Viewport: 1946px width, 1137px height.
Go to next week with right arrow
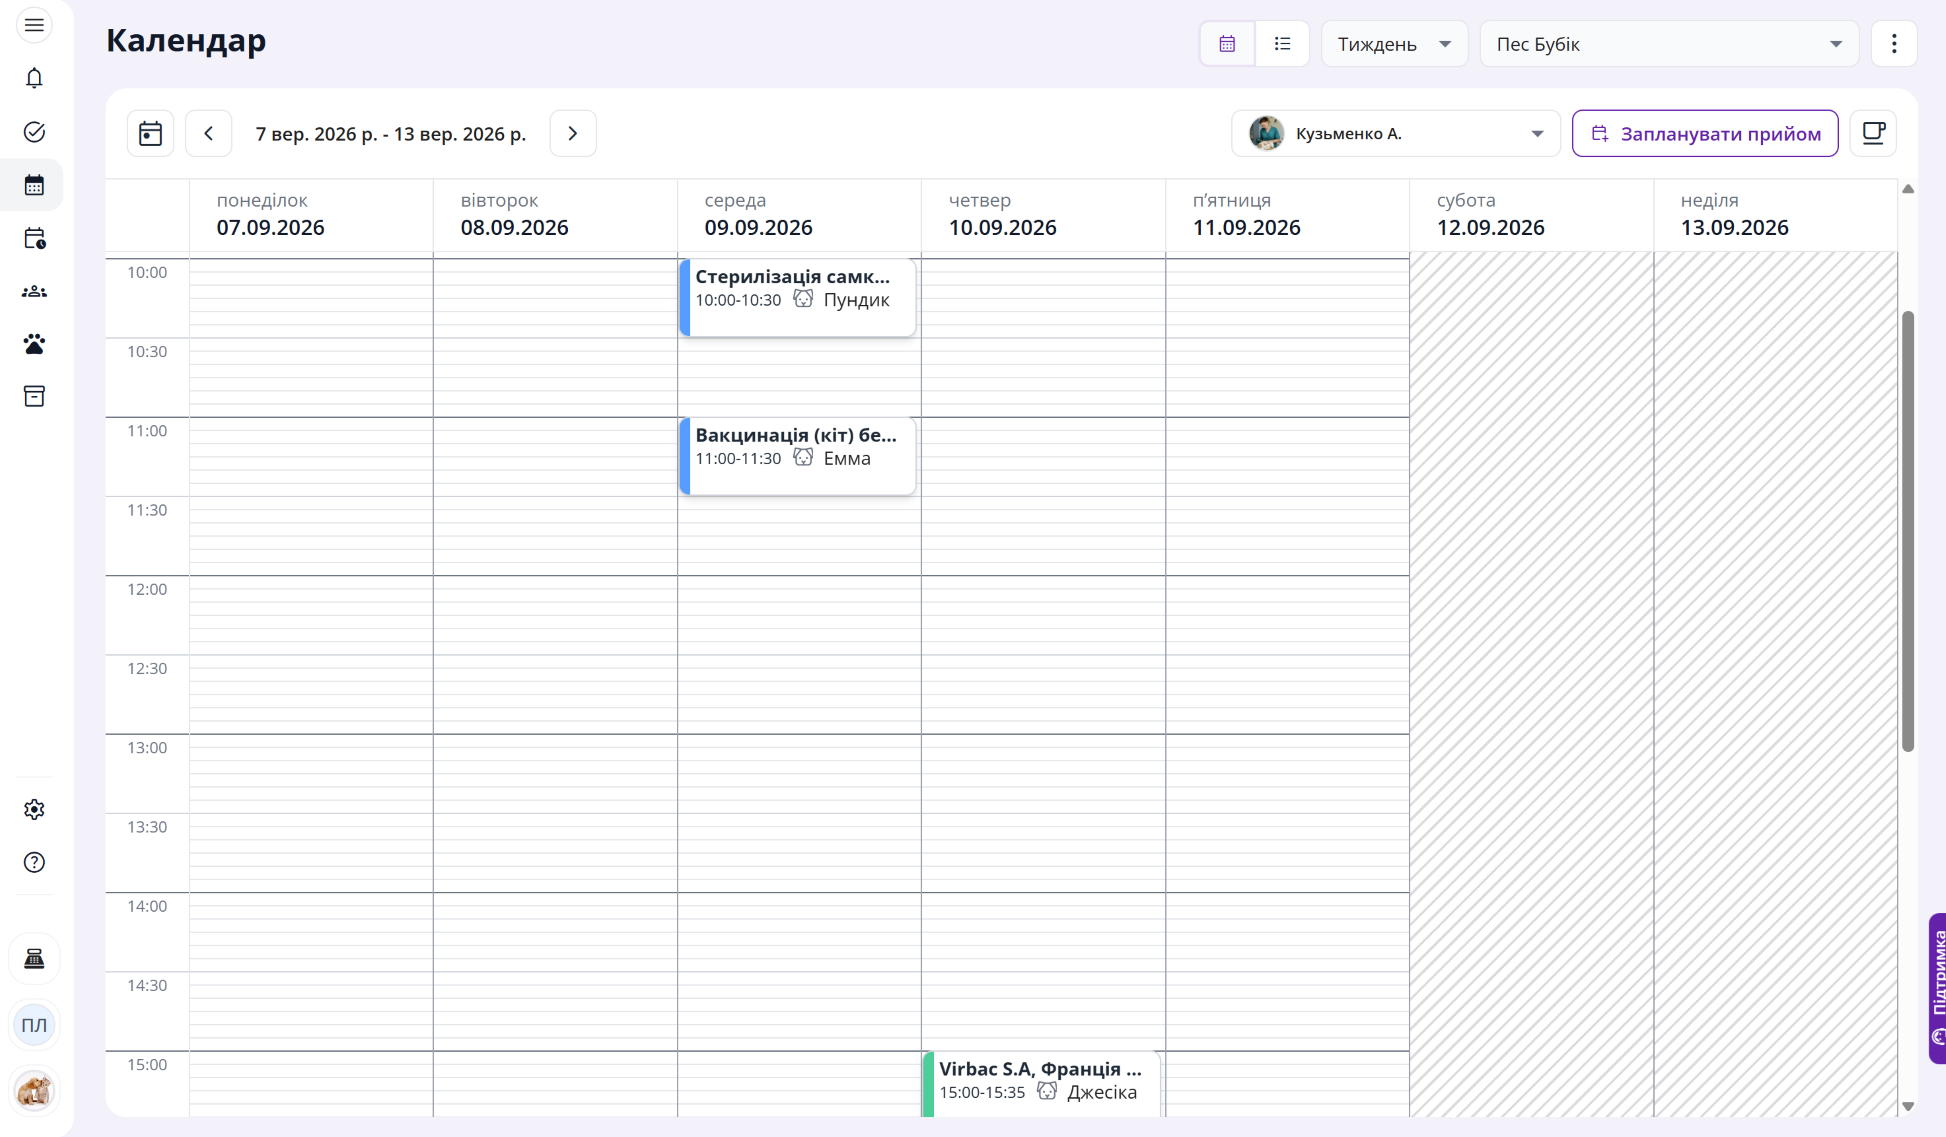tap(573, 133)
